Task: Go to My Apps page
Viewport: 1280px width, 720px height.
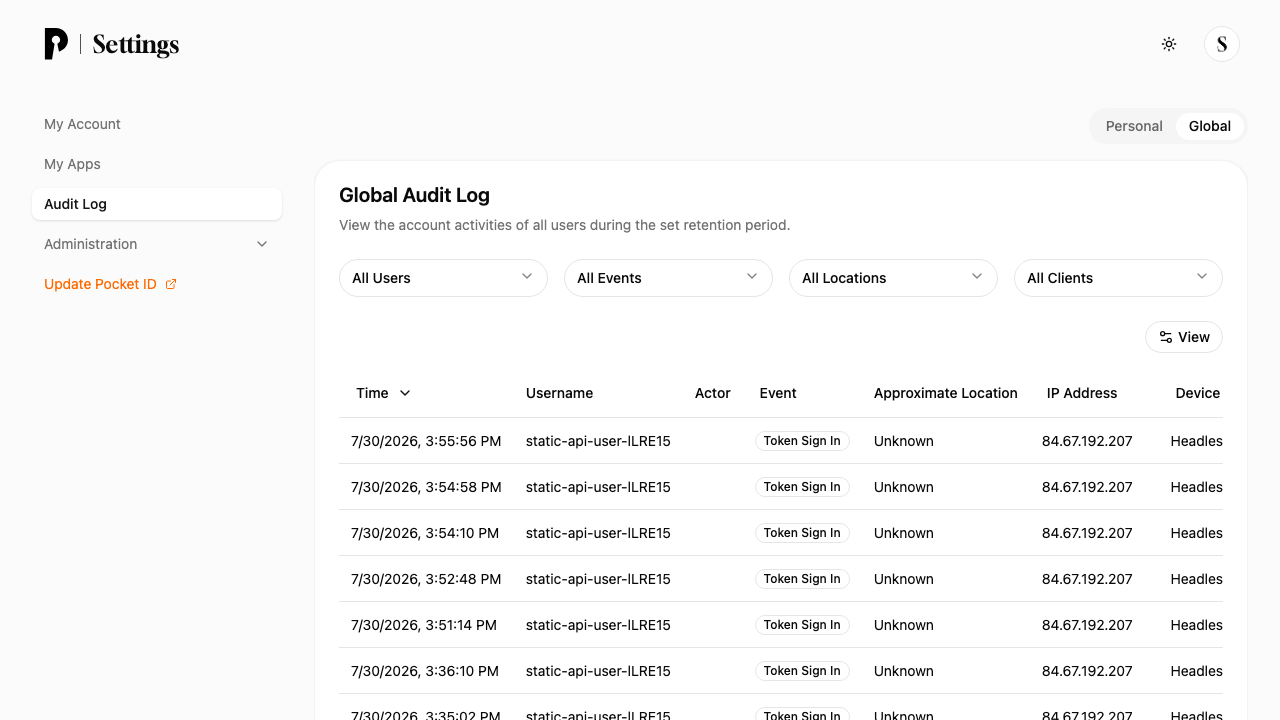Action: (x=157, y=164)
